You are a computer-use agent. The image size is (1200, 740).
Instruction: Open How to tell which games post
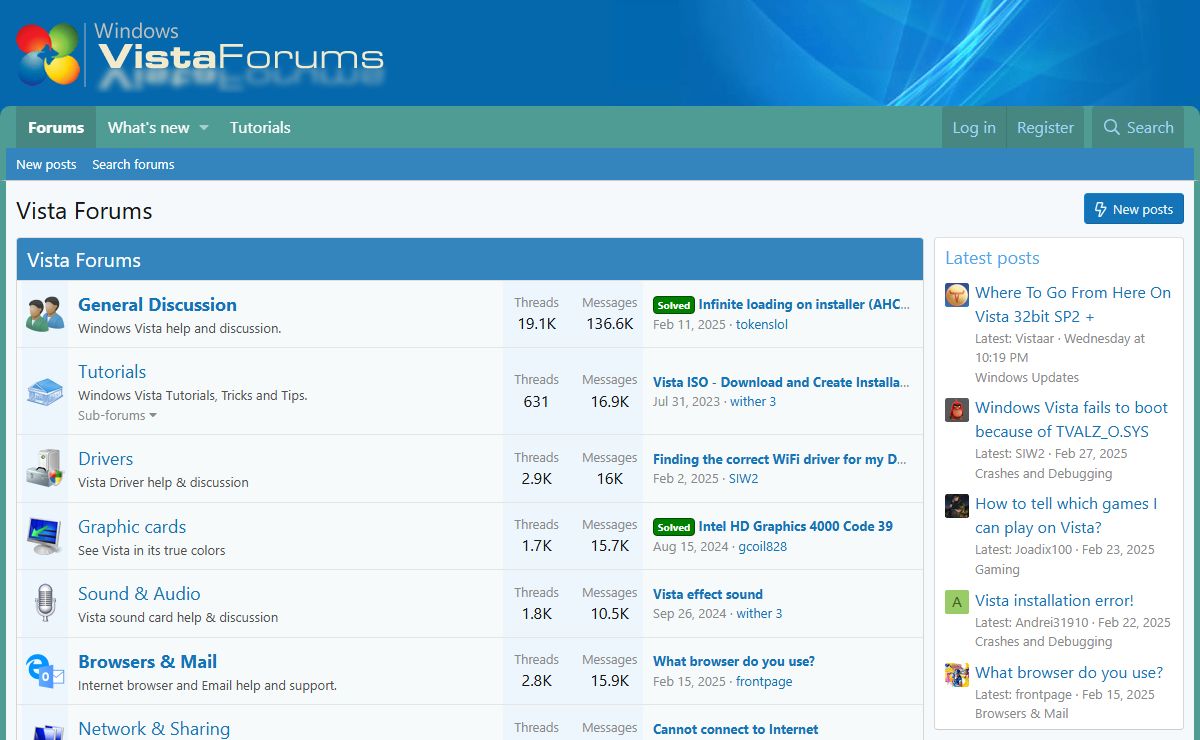point(1066,516)
